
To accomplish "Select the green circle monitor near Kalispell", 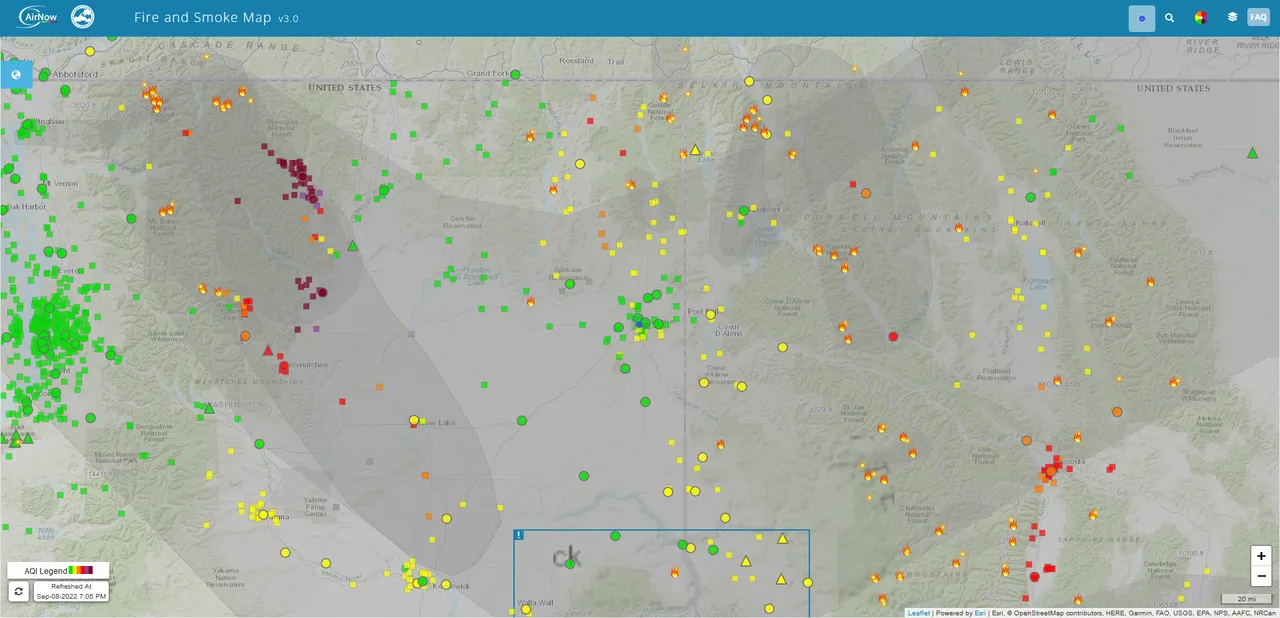I will point(1031,197).
